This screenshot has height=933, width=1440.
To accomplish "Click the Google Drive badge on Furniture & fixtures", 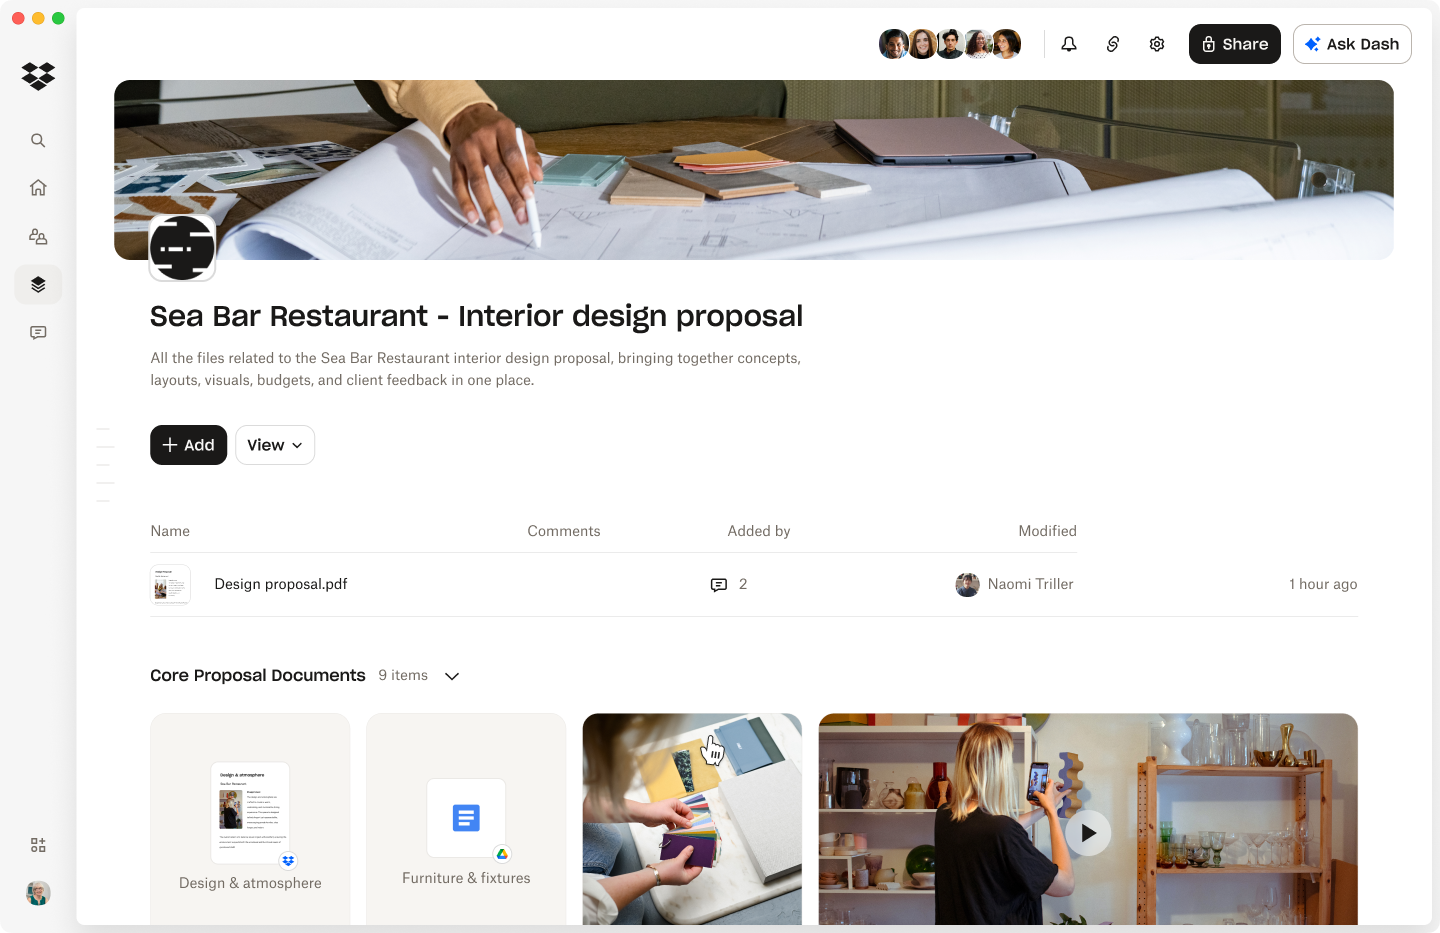I will (502, 854).
